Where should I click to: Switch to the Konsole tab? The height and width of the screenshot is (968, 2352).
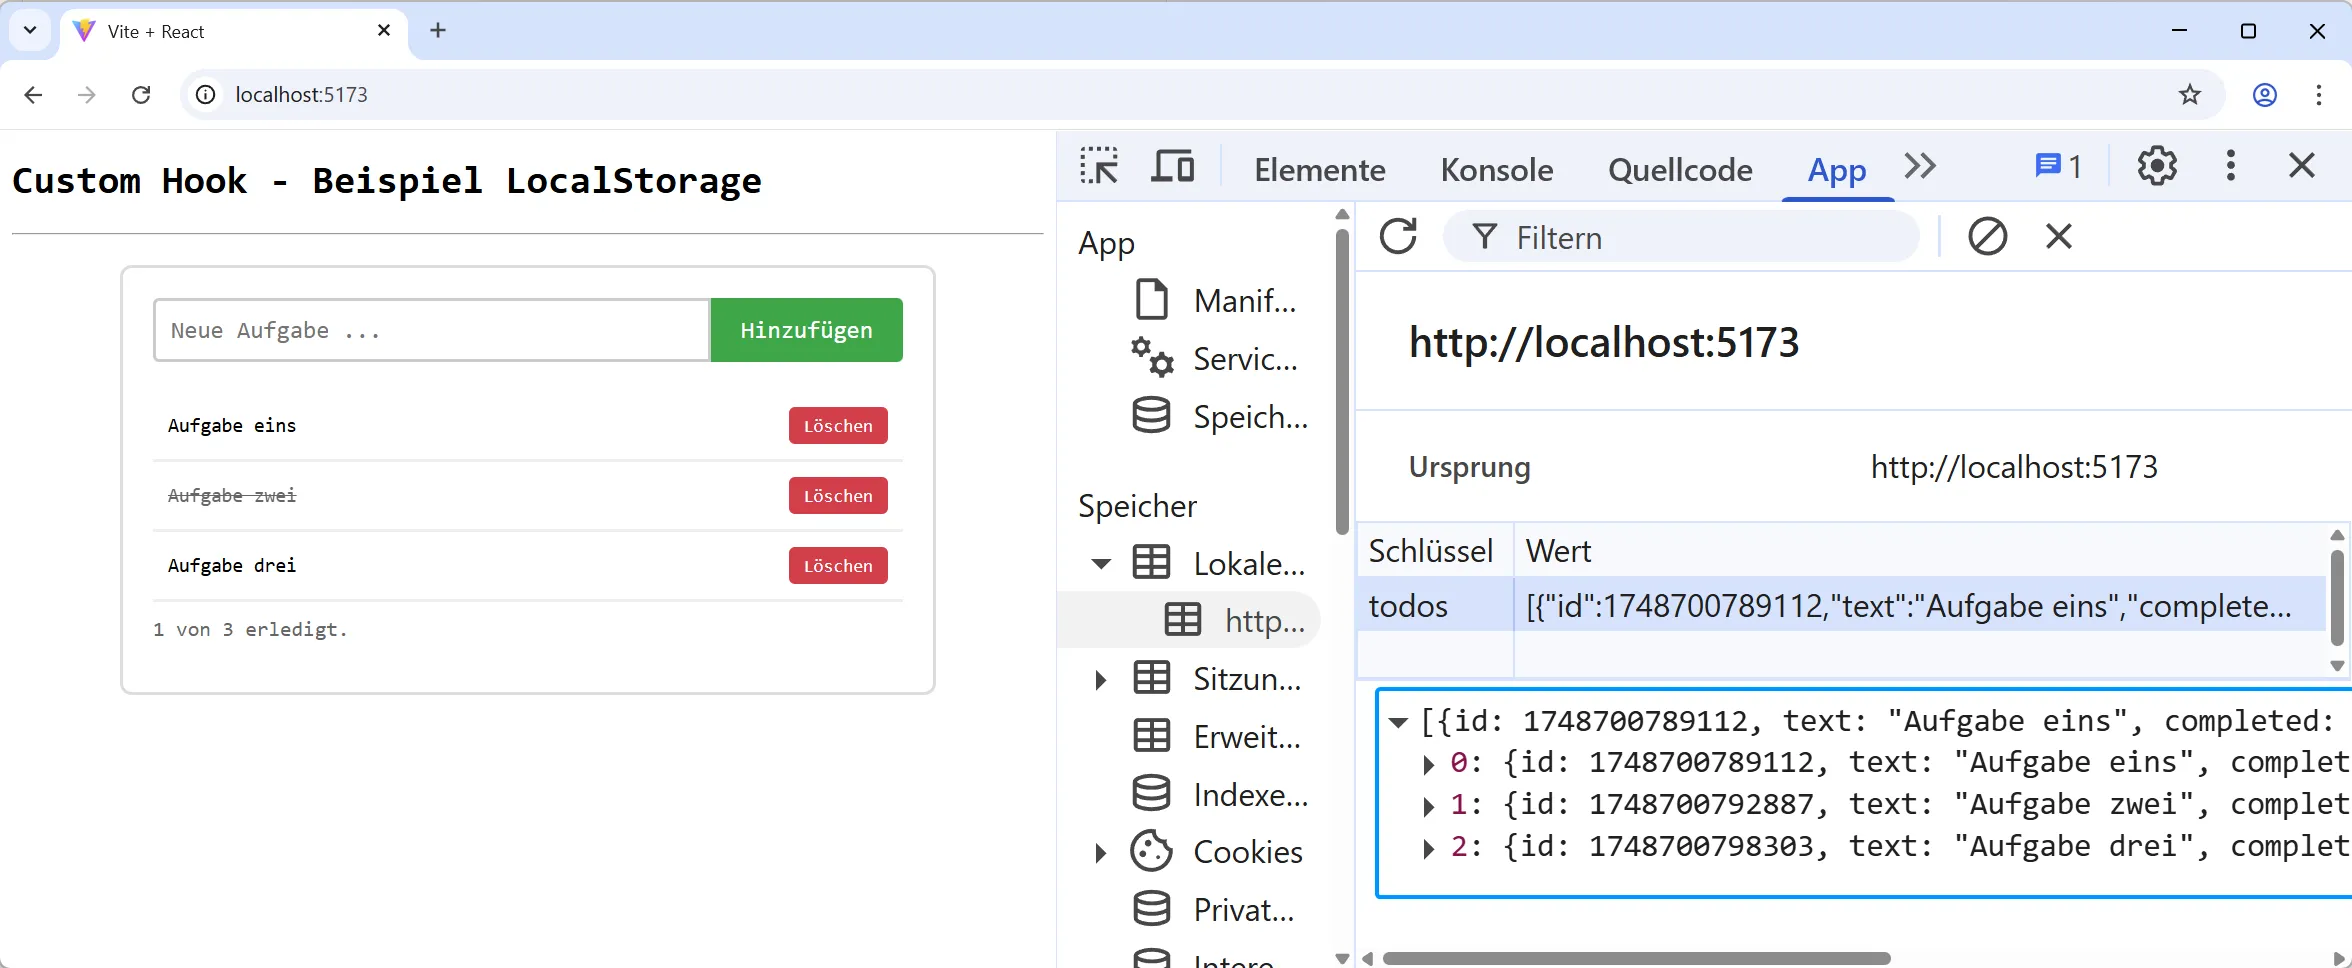click(1496, 170)
